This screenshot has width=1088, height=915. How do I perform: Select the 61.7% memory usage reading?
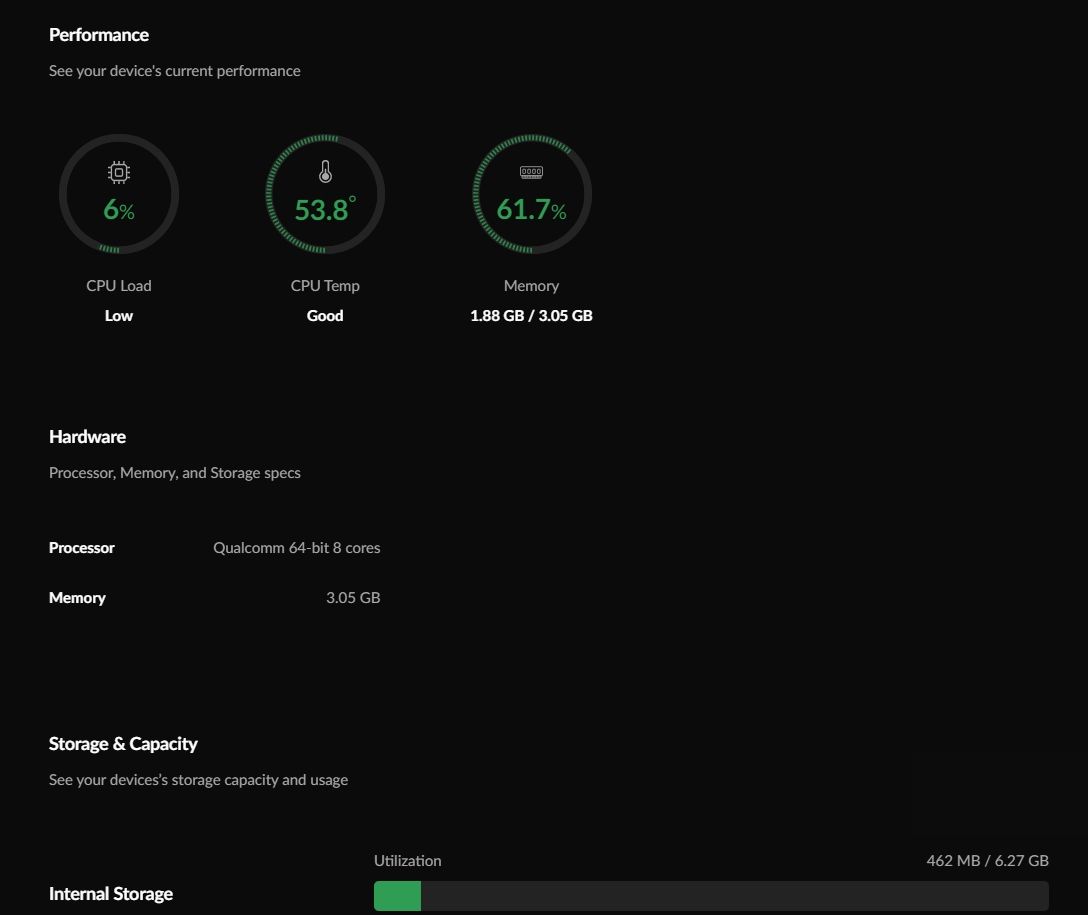tap(531, 210)
